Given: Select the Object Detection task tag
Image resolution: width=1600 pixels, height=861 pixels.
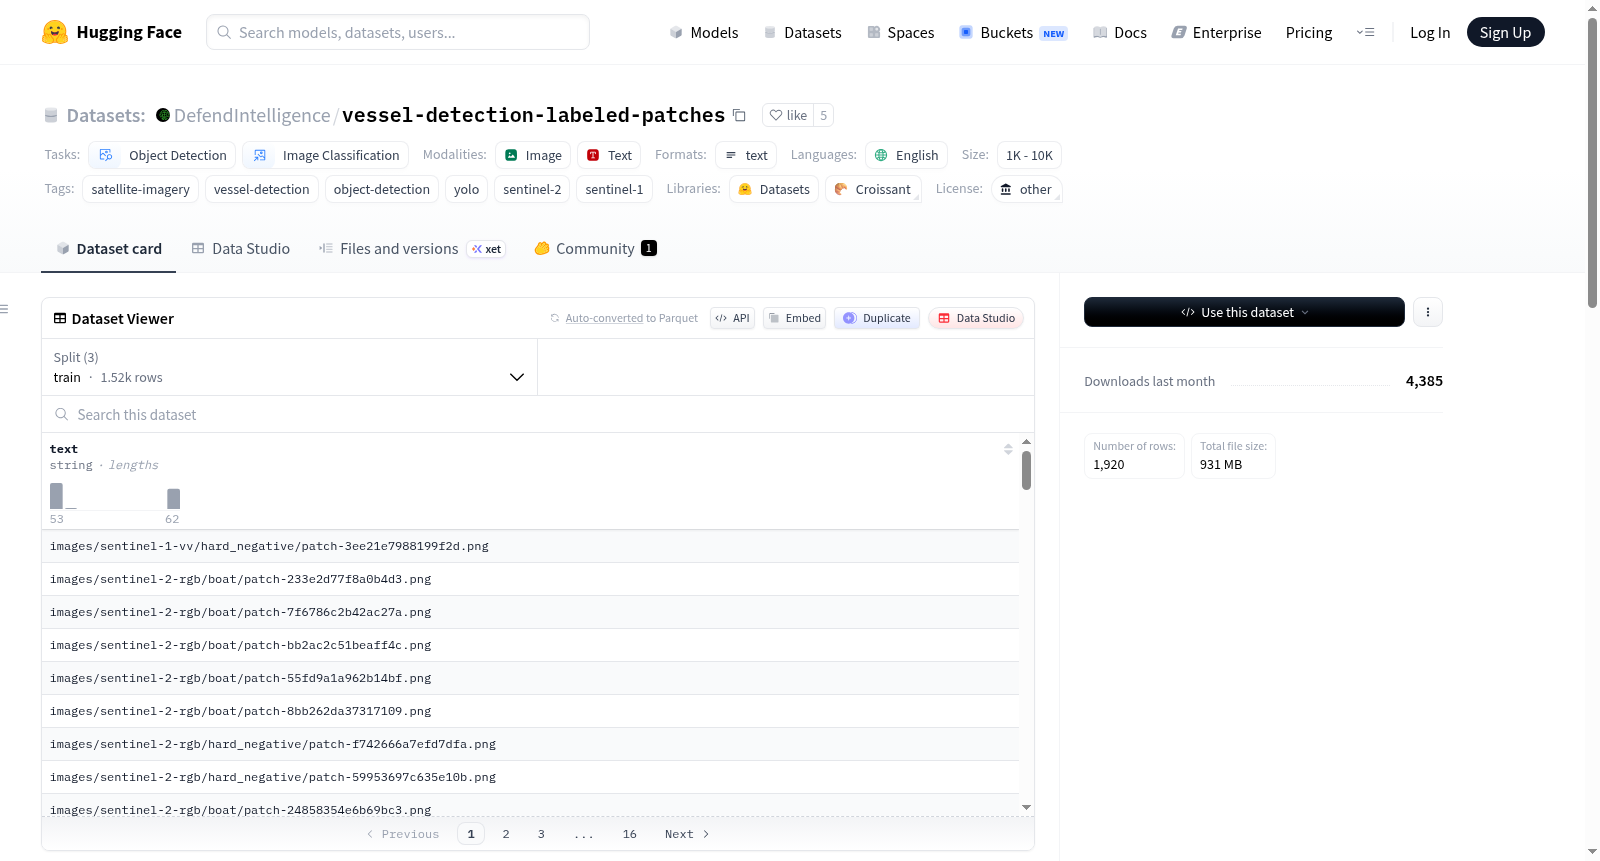Looking at the screenshot, I should pyautogui.click(x=162, y=155).
